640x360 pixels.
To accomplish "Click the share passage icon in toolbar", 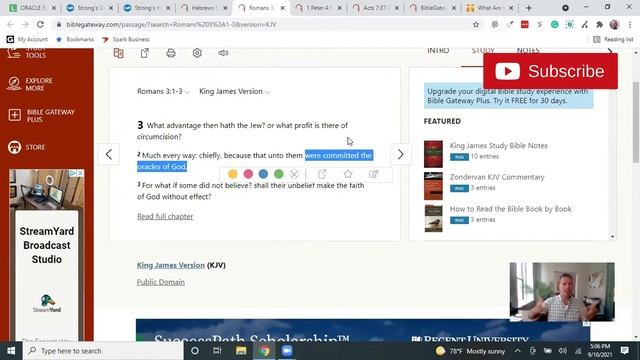I will [144, 53].
